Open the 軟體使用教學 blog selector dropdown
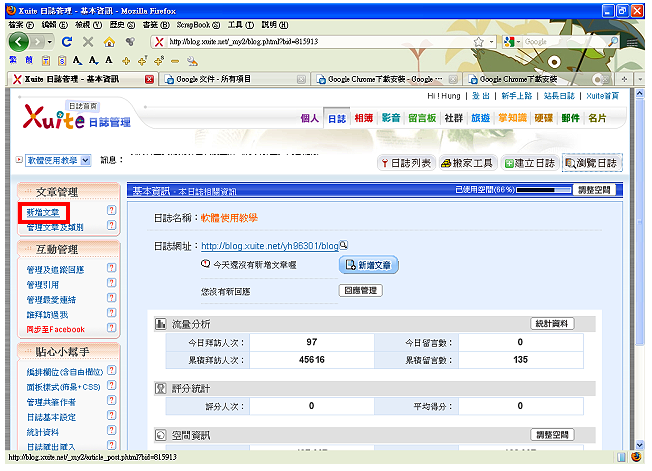The image size is (652, 471). click(58, 160)
